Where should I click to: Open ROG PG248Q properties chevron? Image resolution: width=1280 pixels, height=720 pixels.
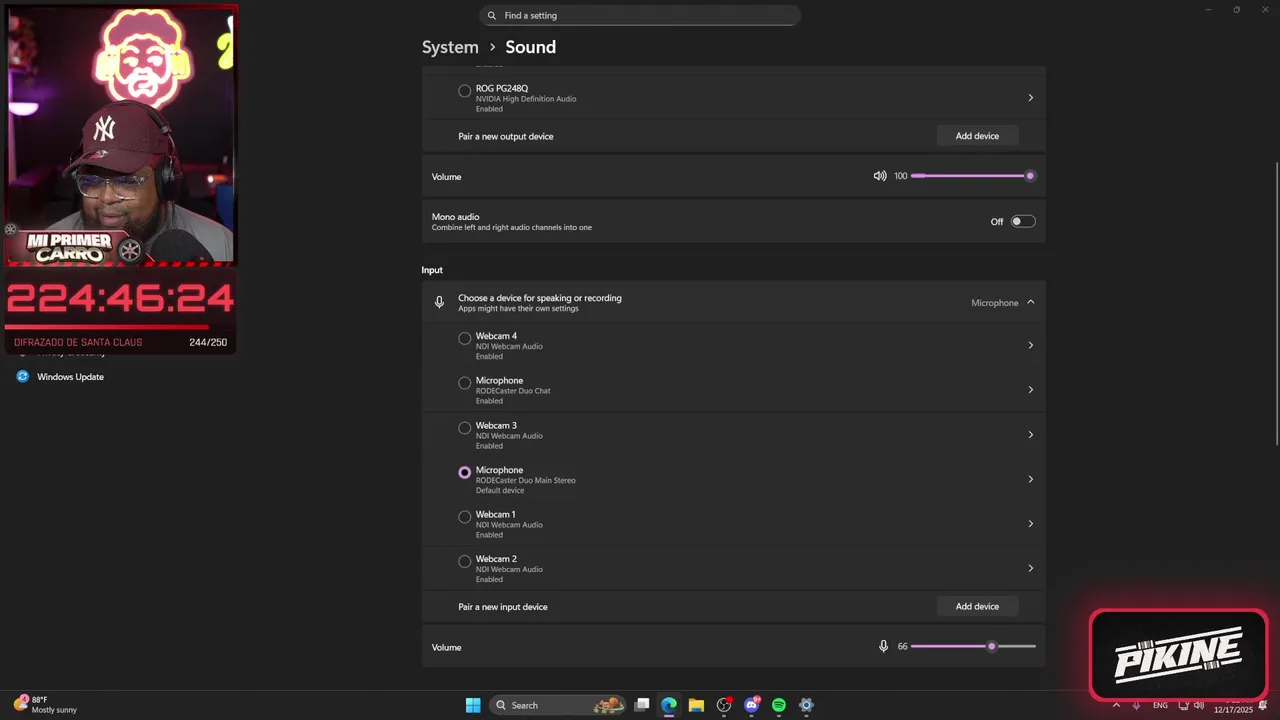[x=1030, y=98]
